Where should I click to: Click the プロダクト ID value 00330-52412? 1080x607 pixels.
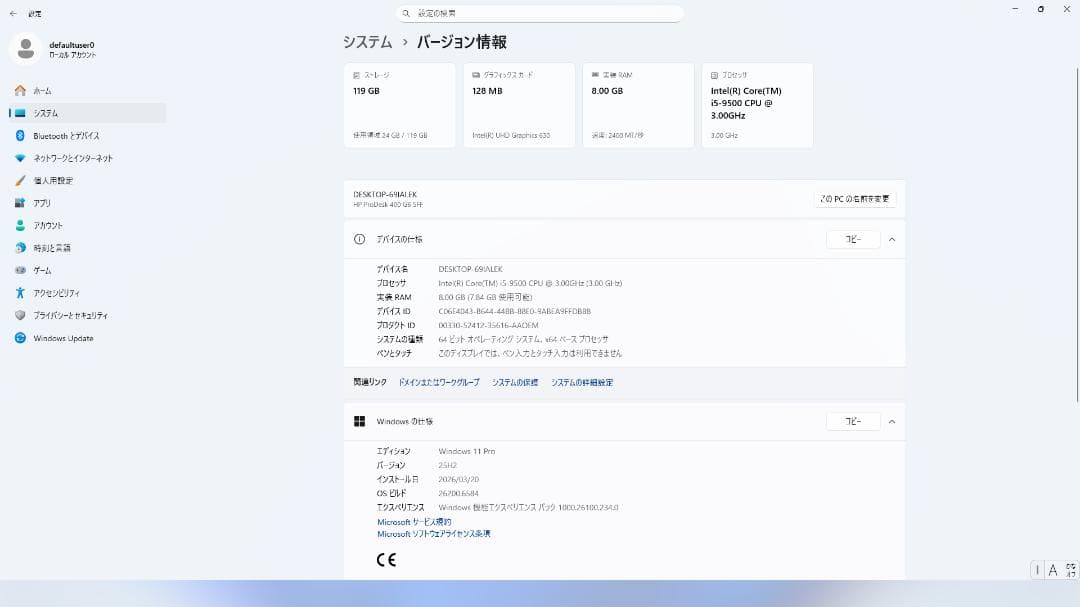488,325
